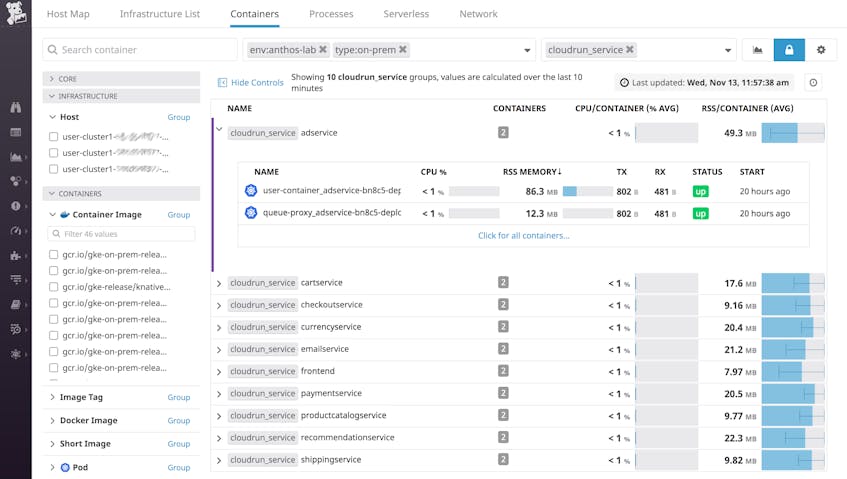This screenshot has height=479, width=847.
Task: Click the container count badge for adservice
Action: tap(503, 132)
